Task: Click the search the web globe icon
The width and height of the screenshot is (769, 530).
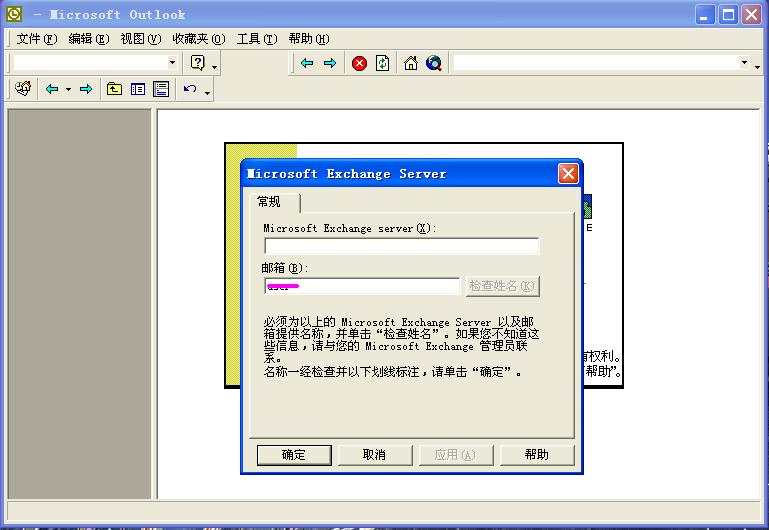Action: [x=434, y=63]
